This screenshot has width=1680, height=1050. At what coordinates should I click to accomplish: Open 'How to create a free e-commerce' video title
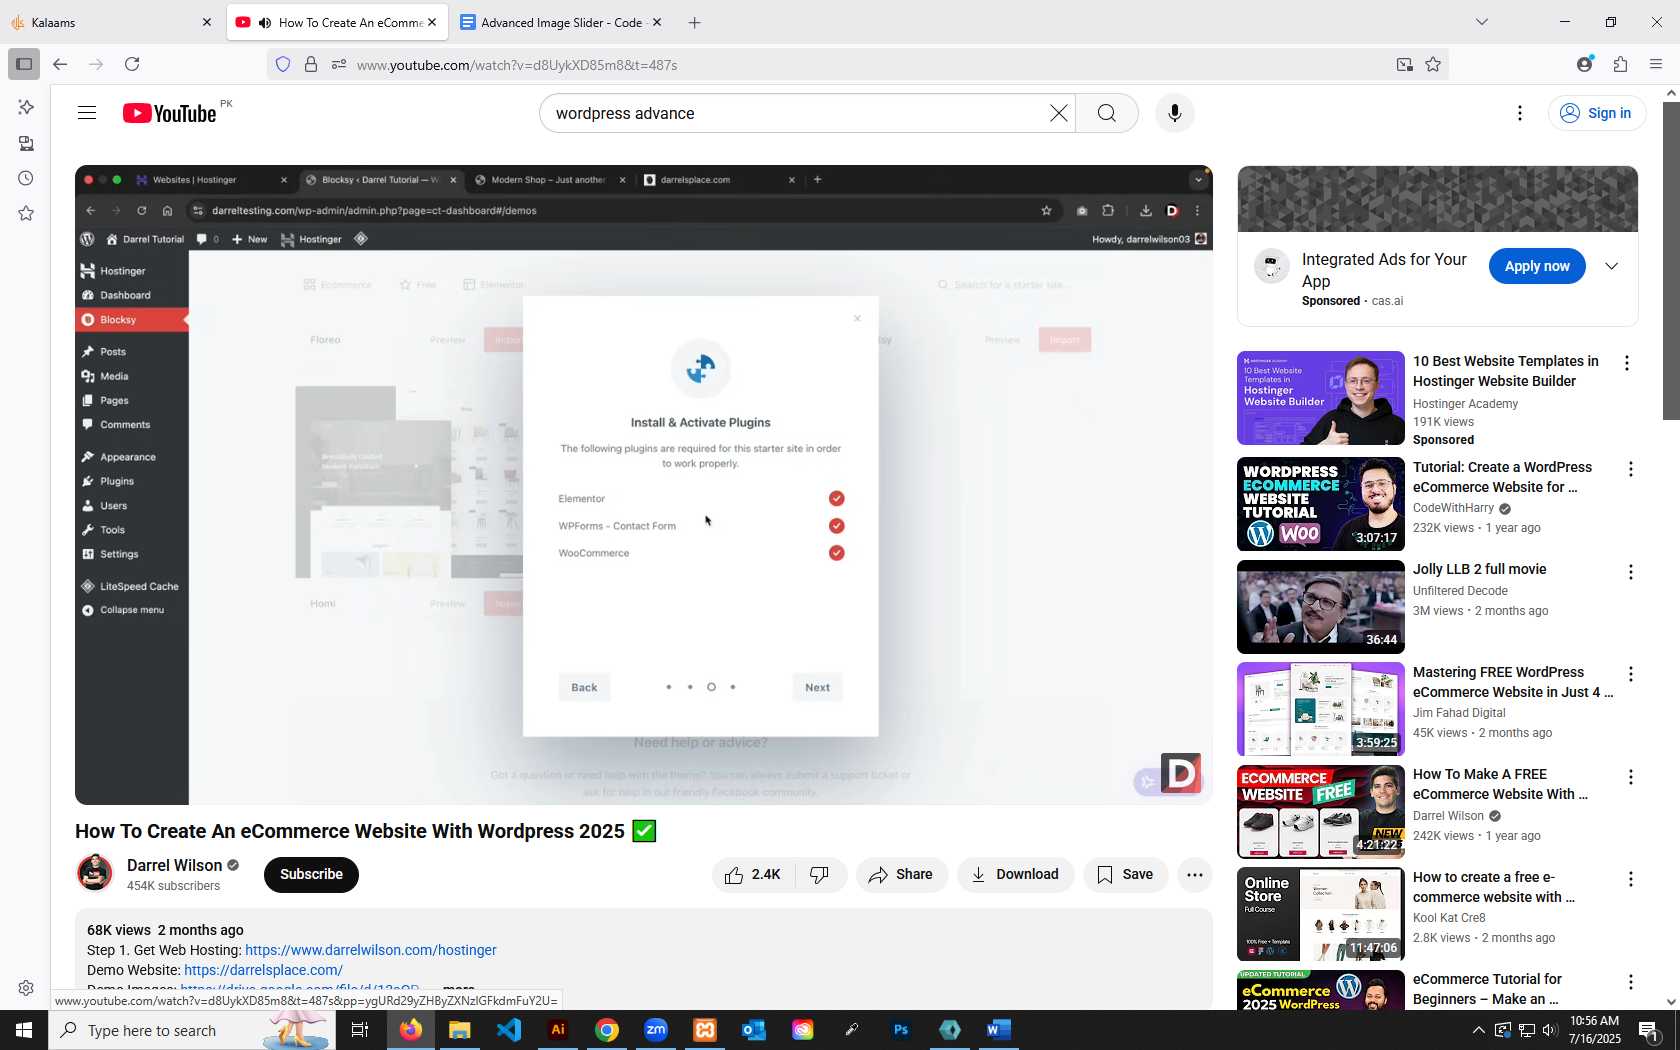pos(1493,887)
